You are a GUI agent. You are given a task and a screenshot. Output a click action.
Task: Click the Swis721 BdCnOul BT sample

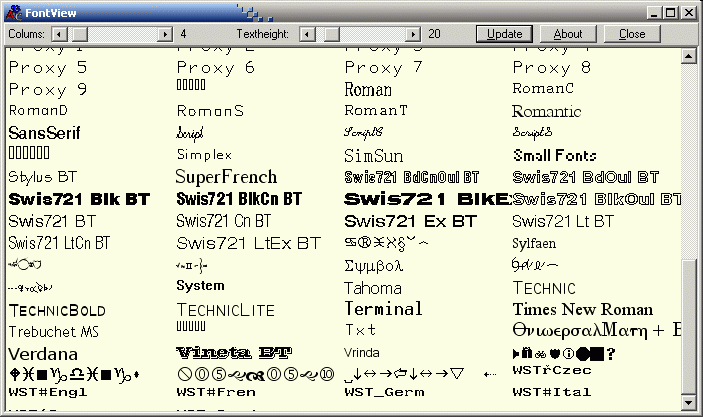[x=412, y=178]
